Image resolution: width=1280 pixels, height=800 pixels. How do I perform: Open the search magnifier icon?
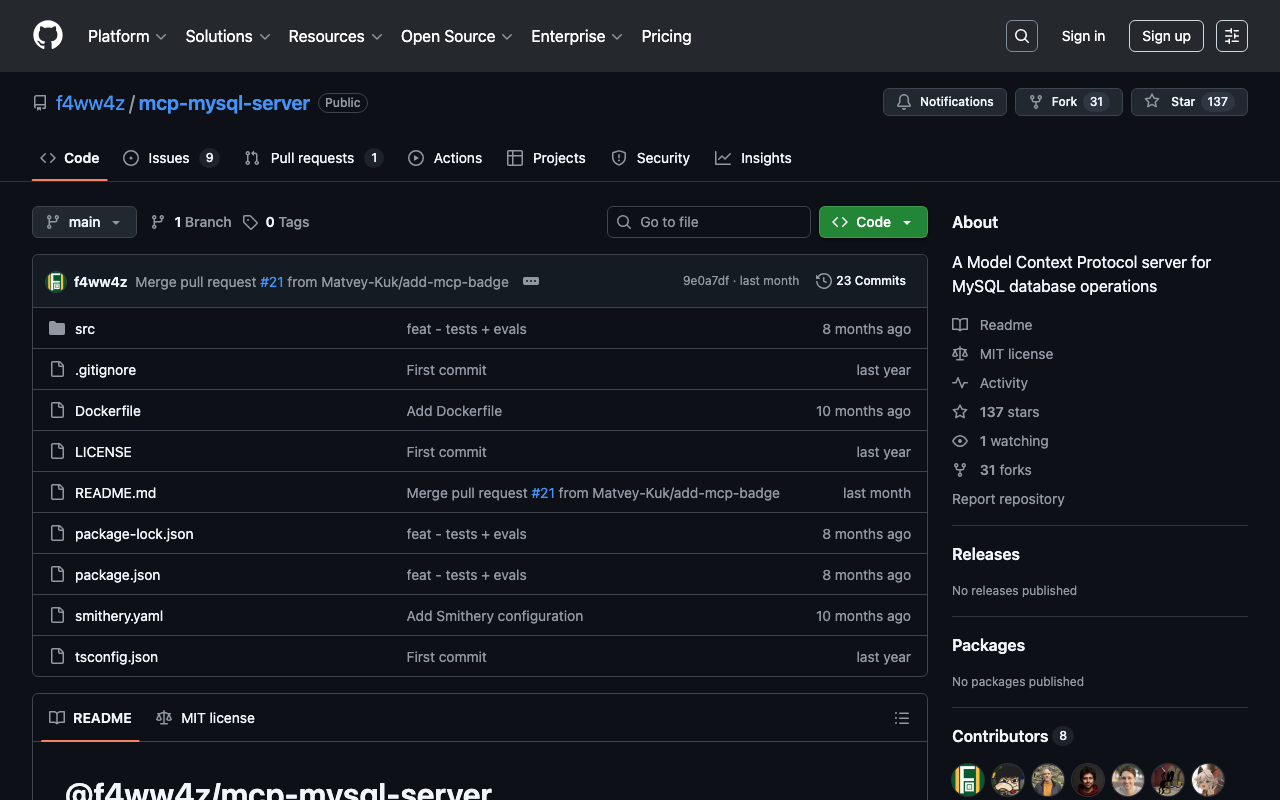coord(1021,36)
